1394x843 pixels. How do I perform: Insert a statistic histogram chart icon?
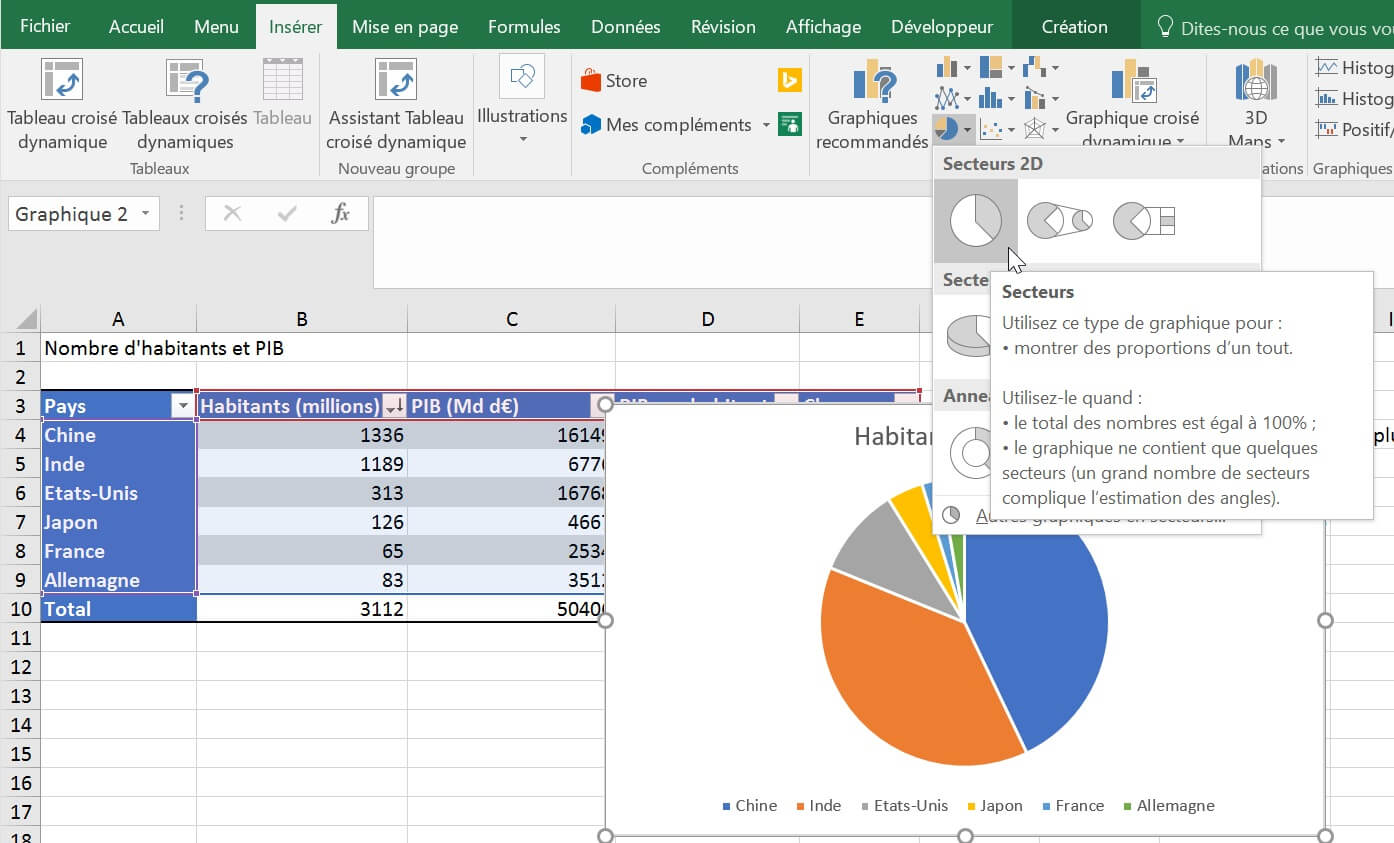pyautogui.click(x=991, y=98)
